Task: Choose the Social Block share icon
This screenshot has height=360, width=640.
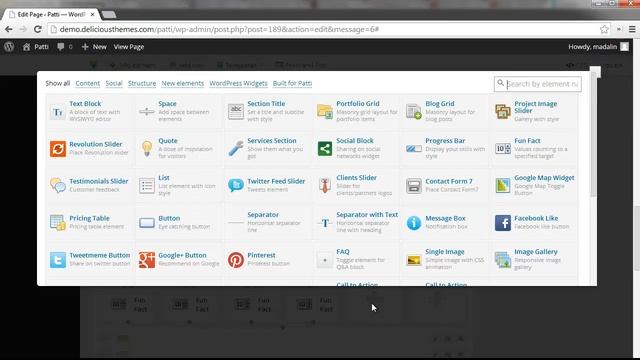Action: (x=324, y=149)
